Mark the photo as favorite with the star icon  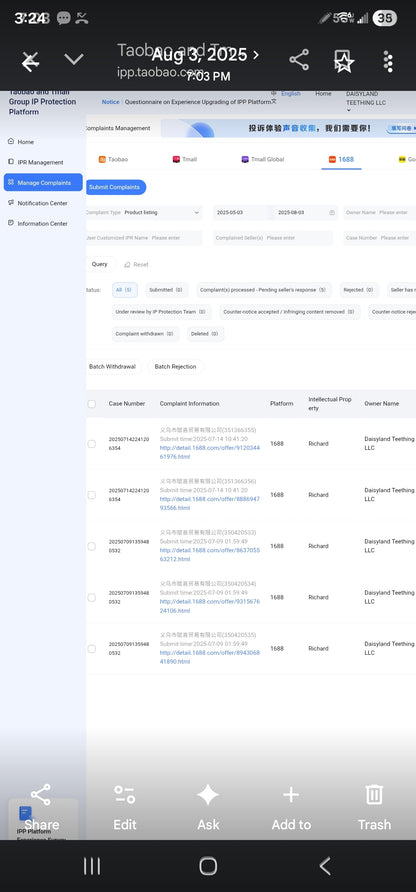(x=344, y=60)
